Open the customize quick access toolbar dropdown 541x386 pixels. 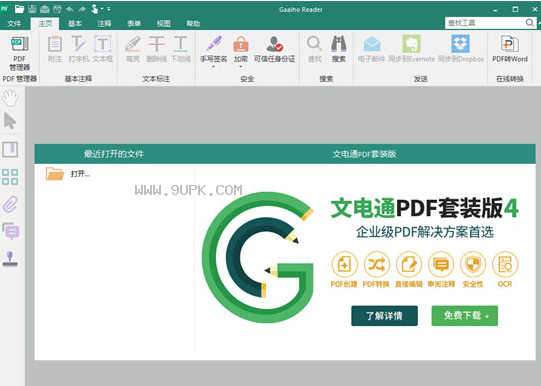(109, 9)
